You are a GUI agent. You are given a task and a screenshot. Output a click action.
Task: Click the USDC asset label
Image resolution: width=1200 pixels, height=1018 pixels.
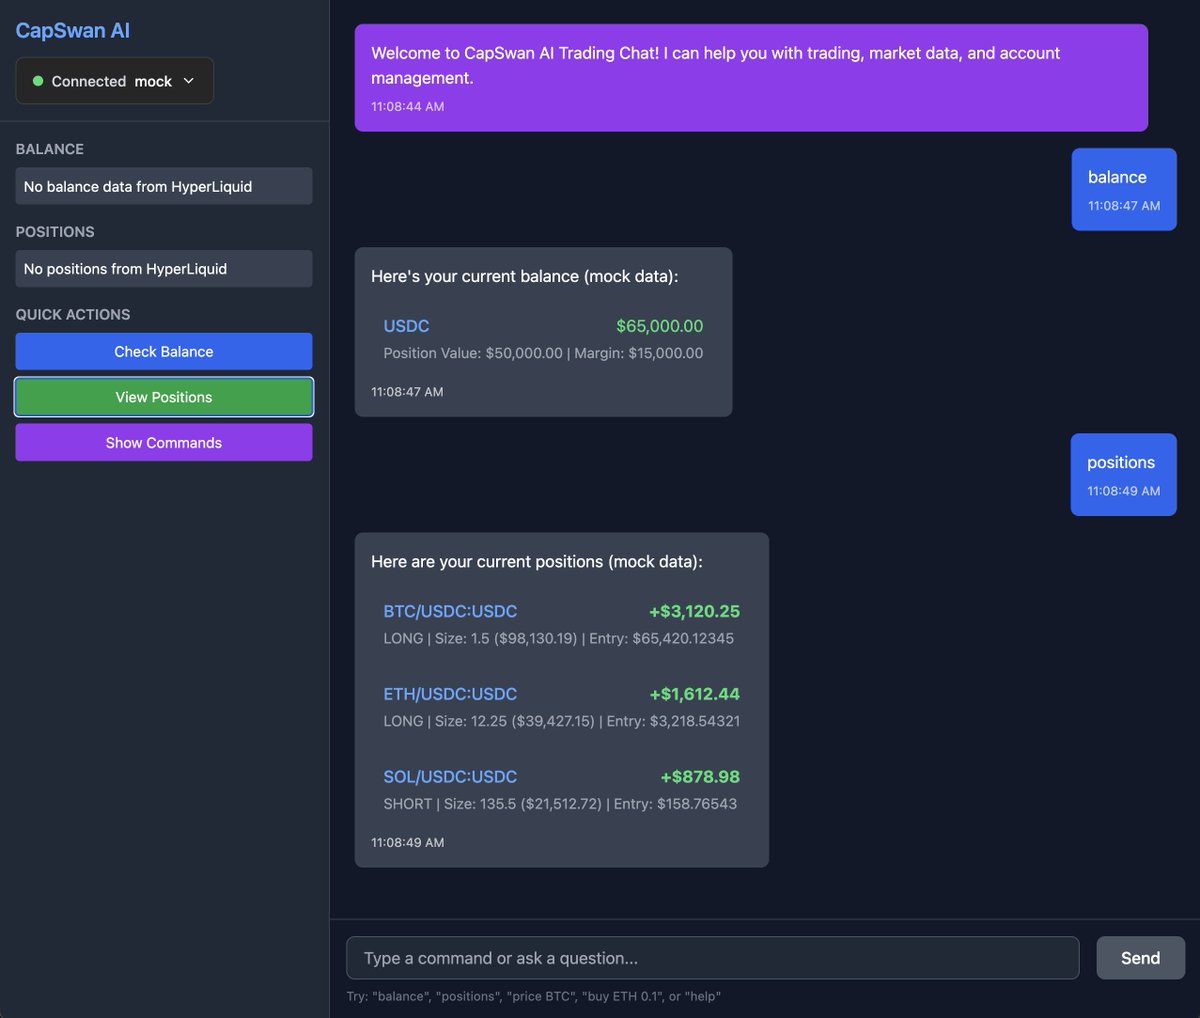406,326
